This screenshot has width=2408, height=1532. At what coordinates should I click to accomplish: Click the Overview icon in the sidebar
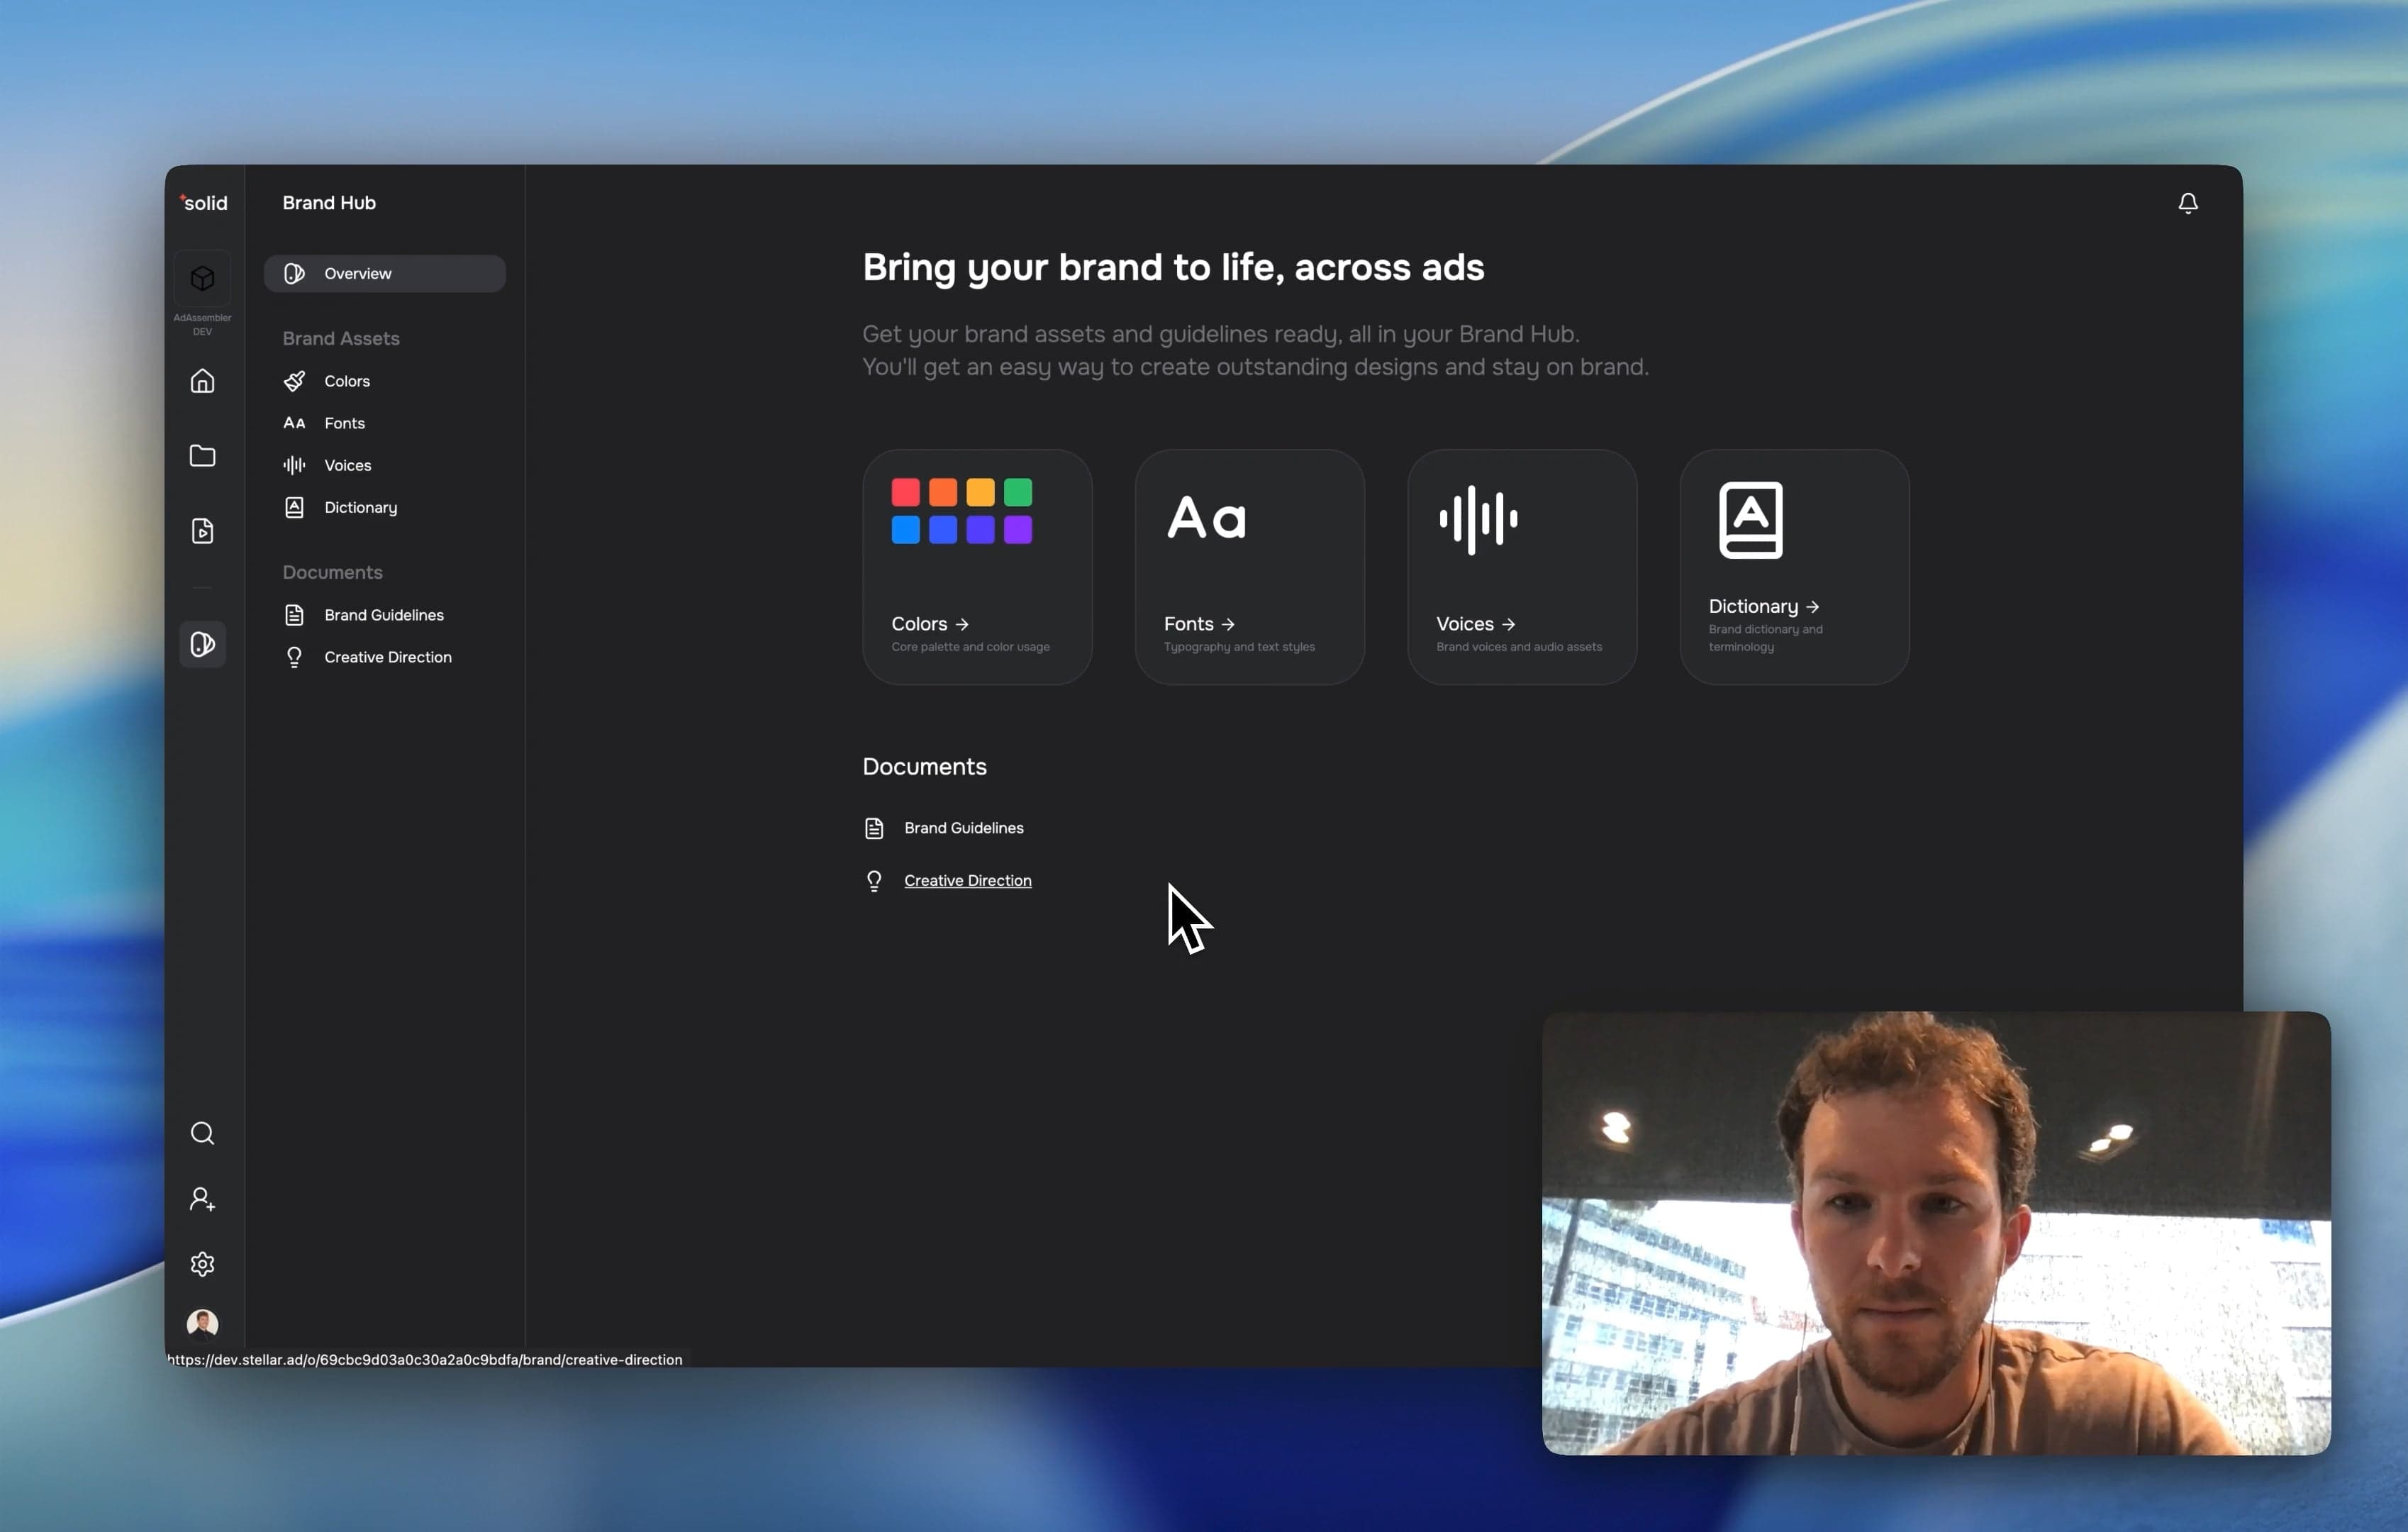click(294, 274)
